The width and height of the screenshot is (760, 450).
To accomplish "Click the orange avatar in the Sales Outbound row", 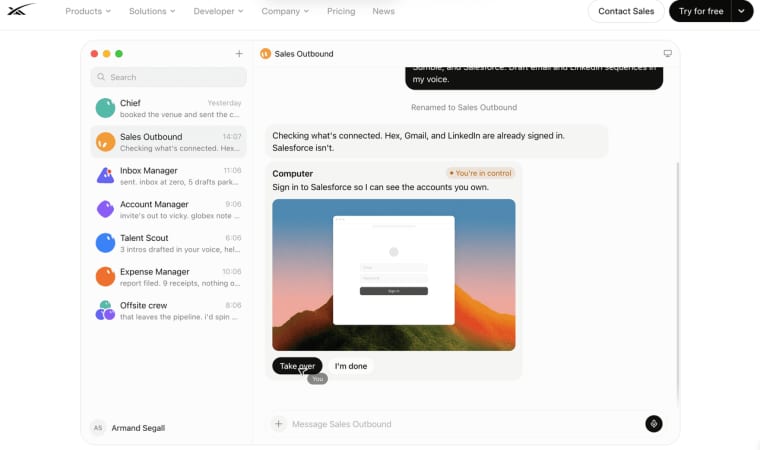I will click(105, 142).
